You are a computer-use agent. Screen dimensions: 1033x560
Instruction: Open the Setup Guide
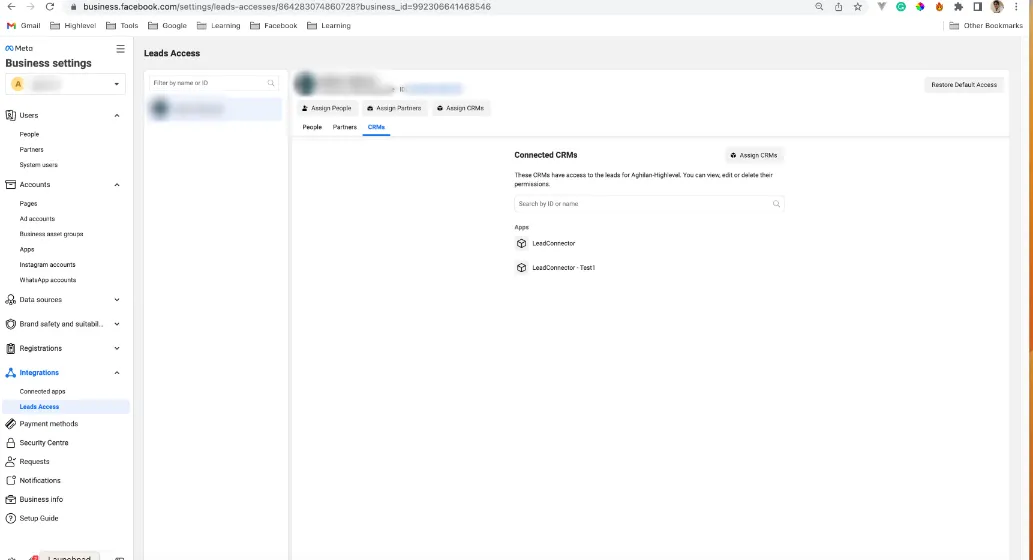(39, 518)
